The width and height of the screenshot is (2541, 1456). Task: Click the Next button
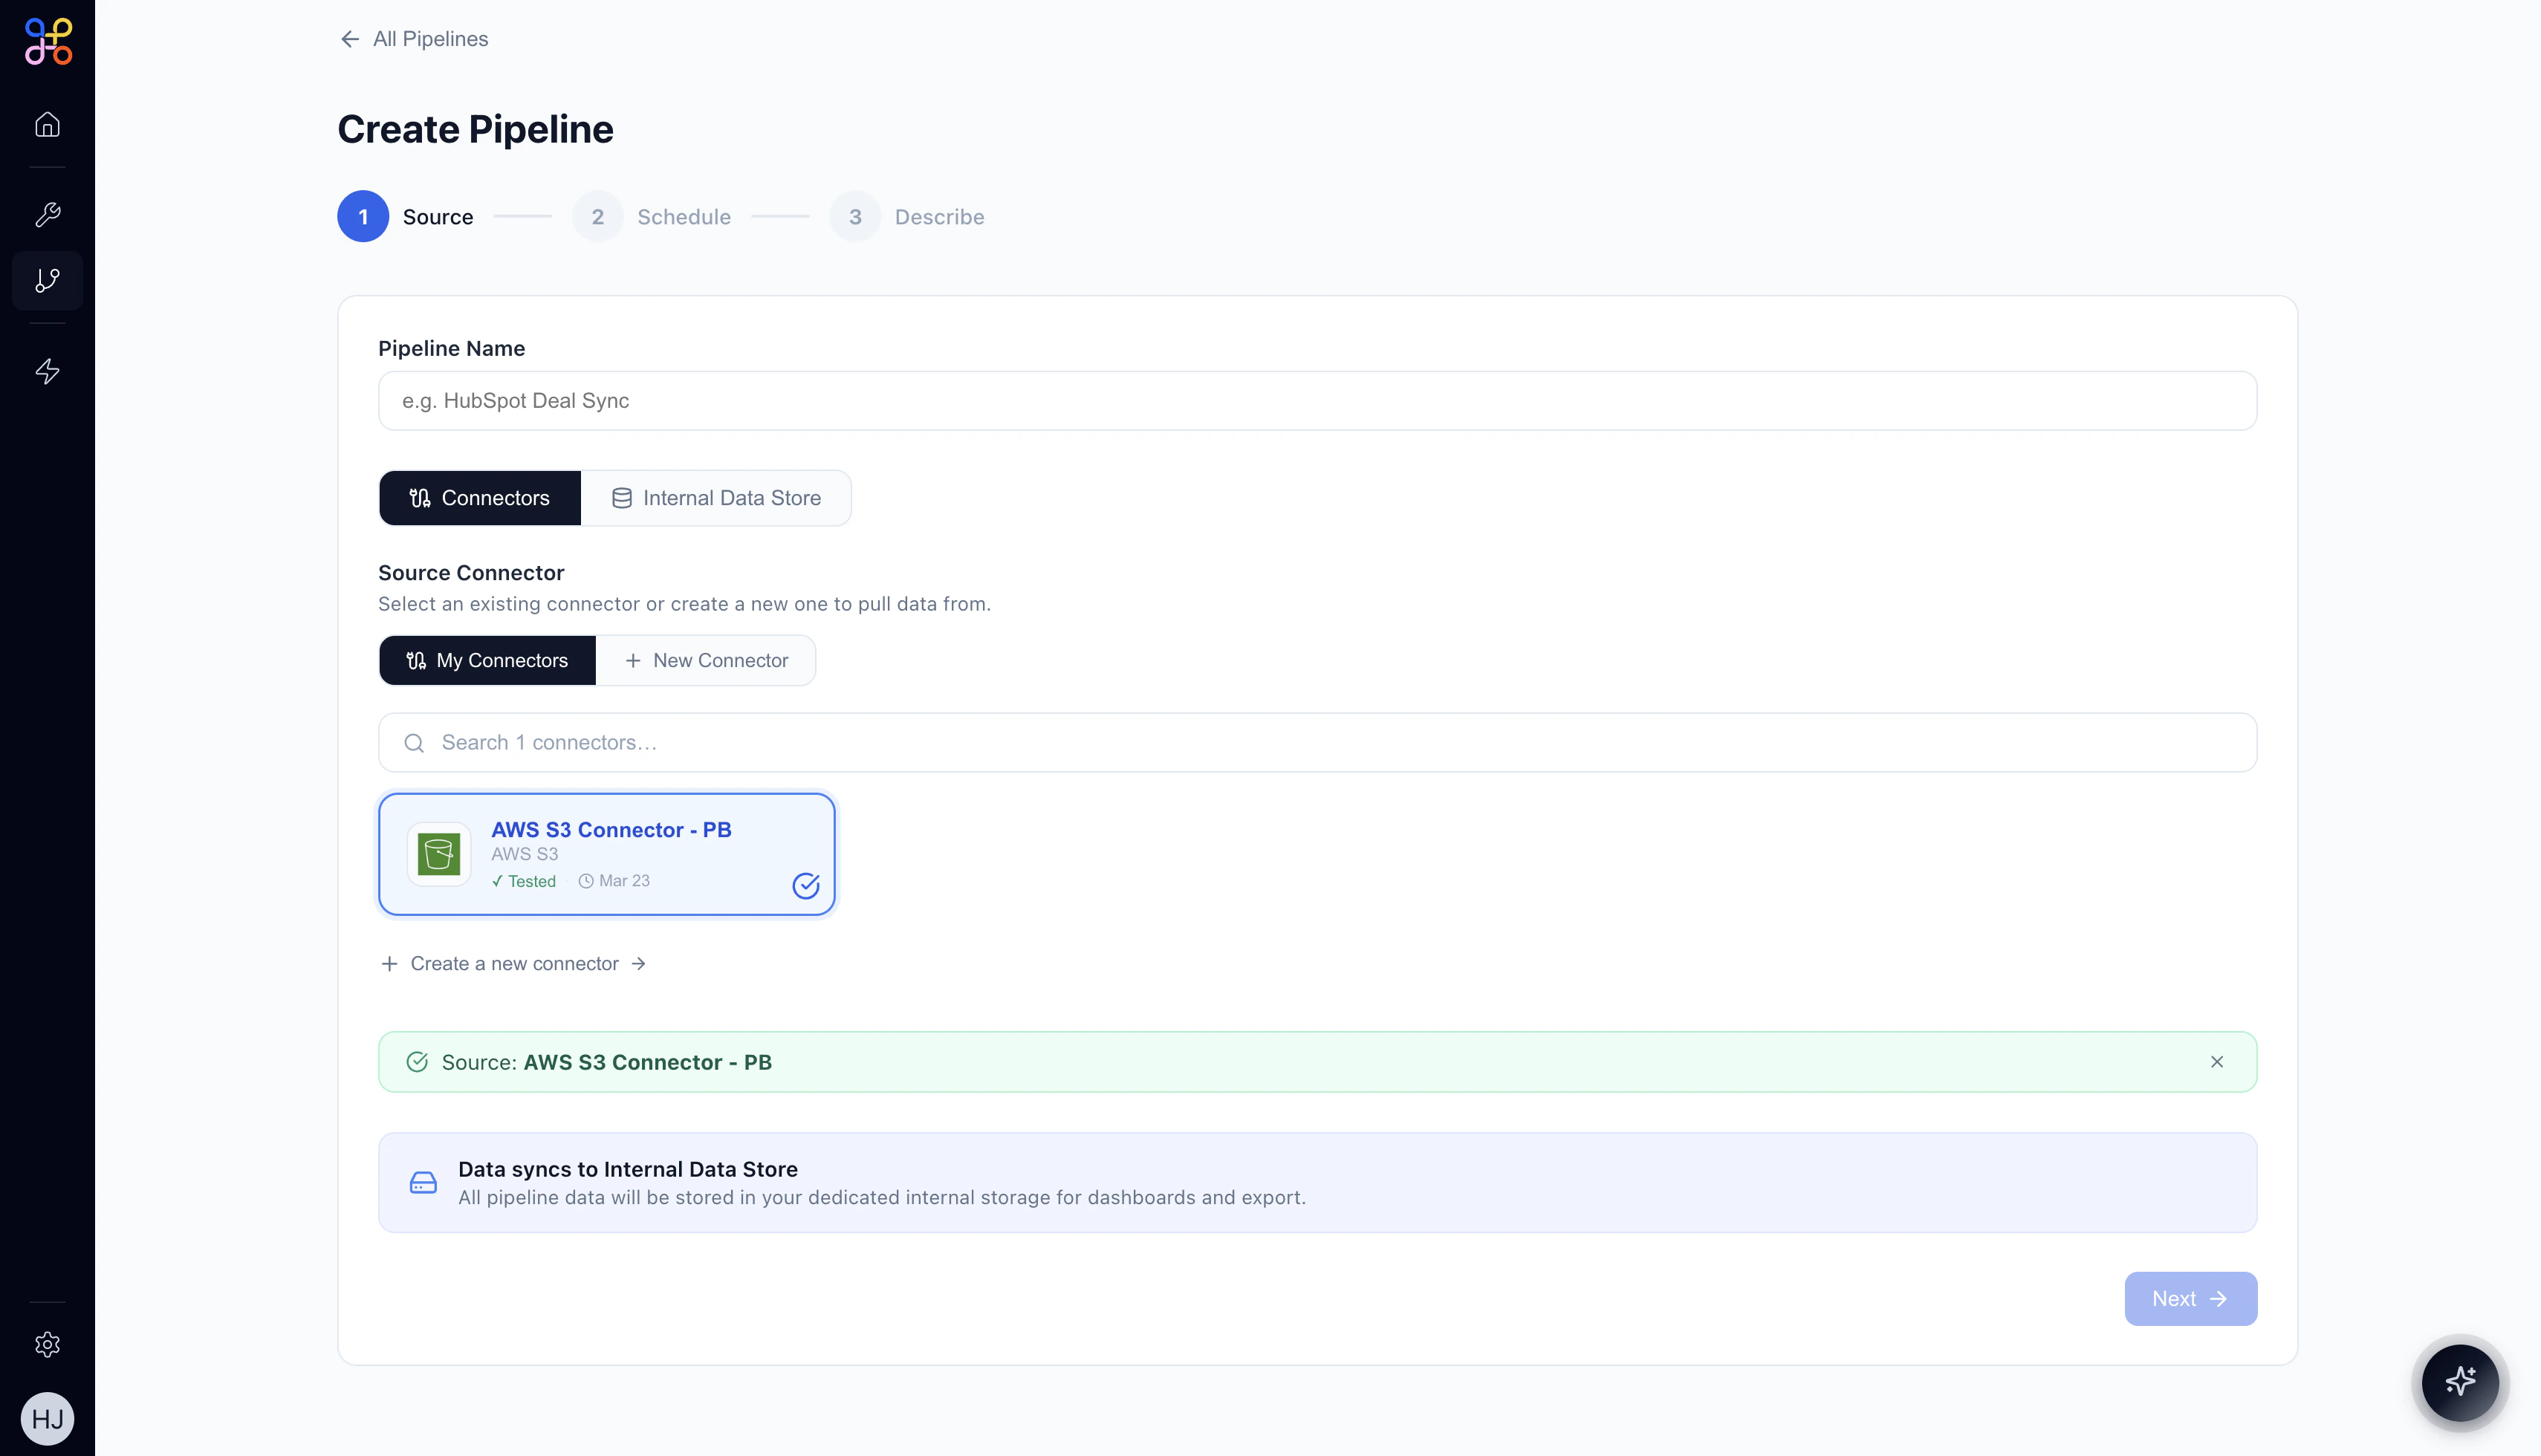[x=2190, y=1299]
